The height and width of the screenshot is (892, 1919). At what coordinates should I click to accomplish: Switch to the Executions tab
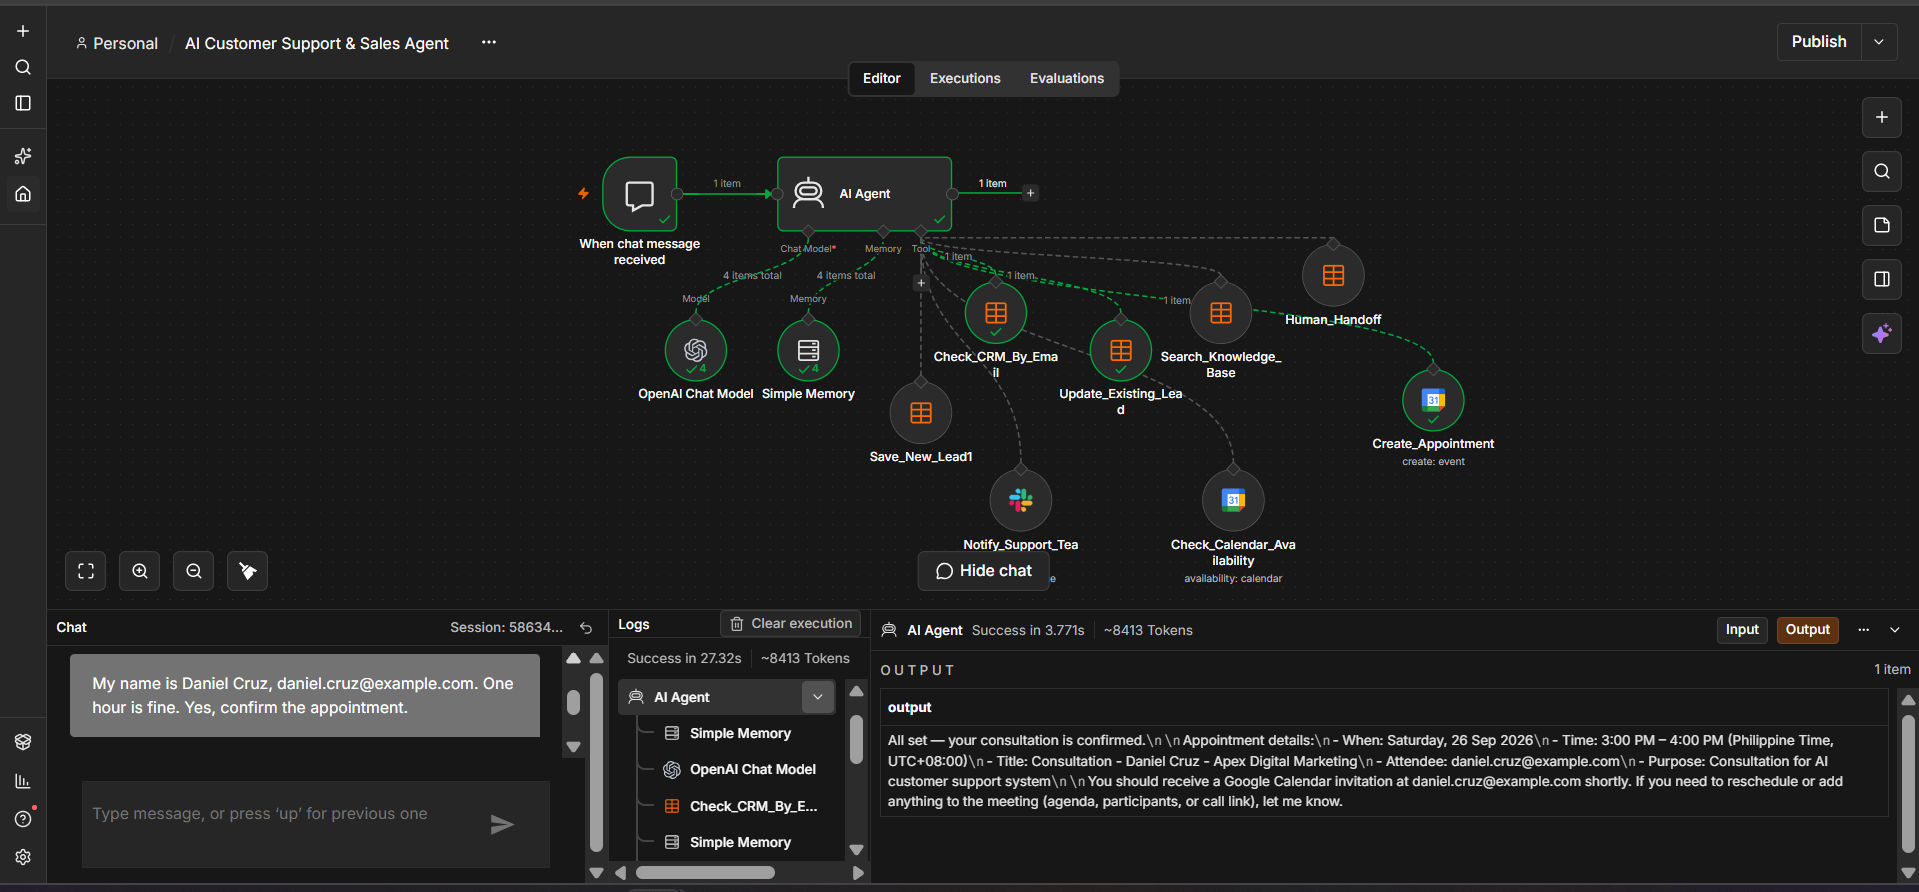(x=965, y=78)
